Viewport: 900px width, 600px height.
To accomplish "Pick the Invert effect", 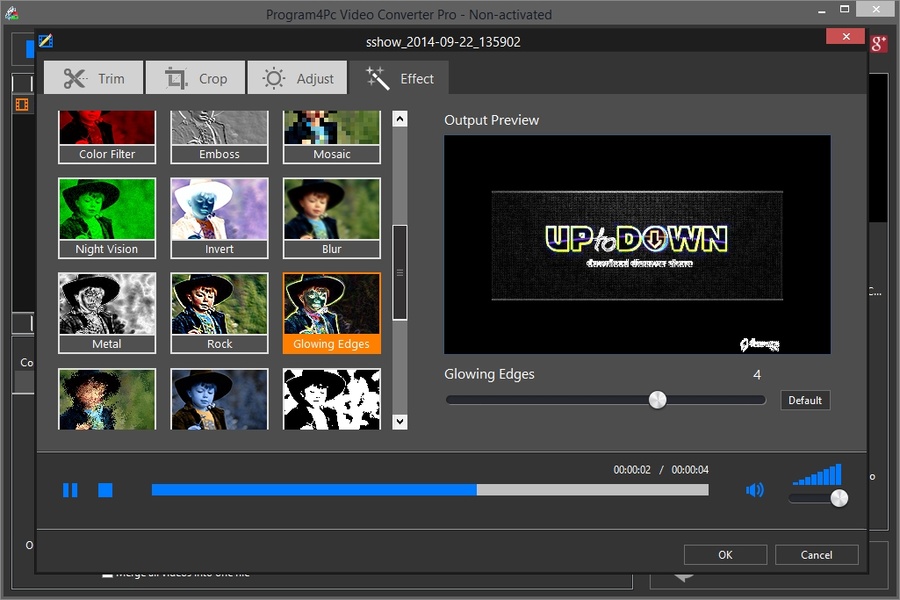I will (219, 218).
